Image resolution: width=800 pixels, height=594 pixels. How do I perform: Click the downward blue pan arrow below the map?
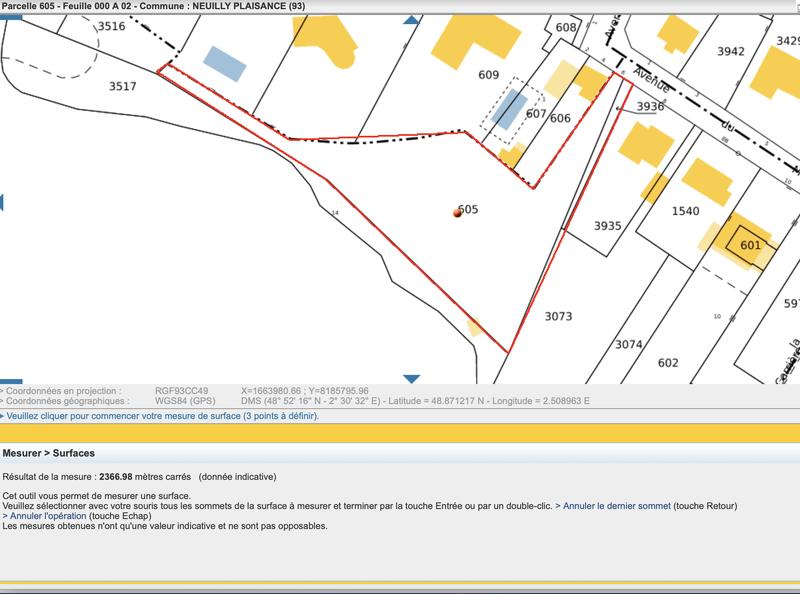click(411, 376)
